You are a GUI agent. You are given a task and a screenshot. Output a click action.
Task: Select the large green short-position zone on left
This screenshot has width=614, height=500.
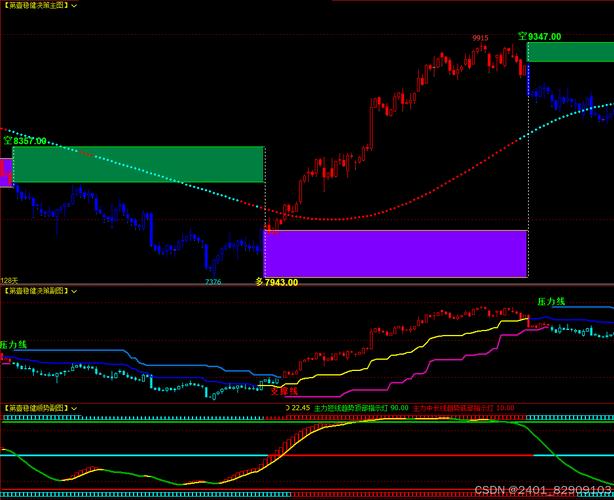(x=138, y=164)
